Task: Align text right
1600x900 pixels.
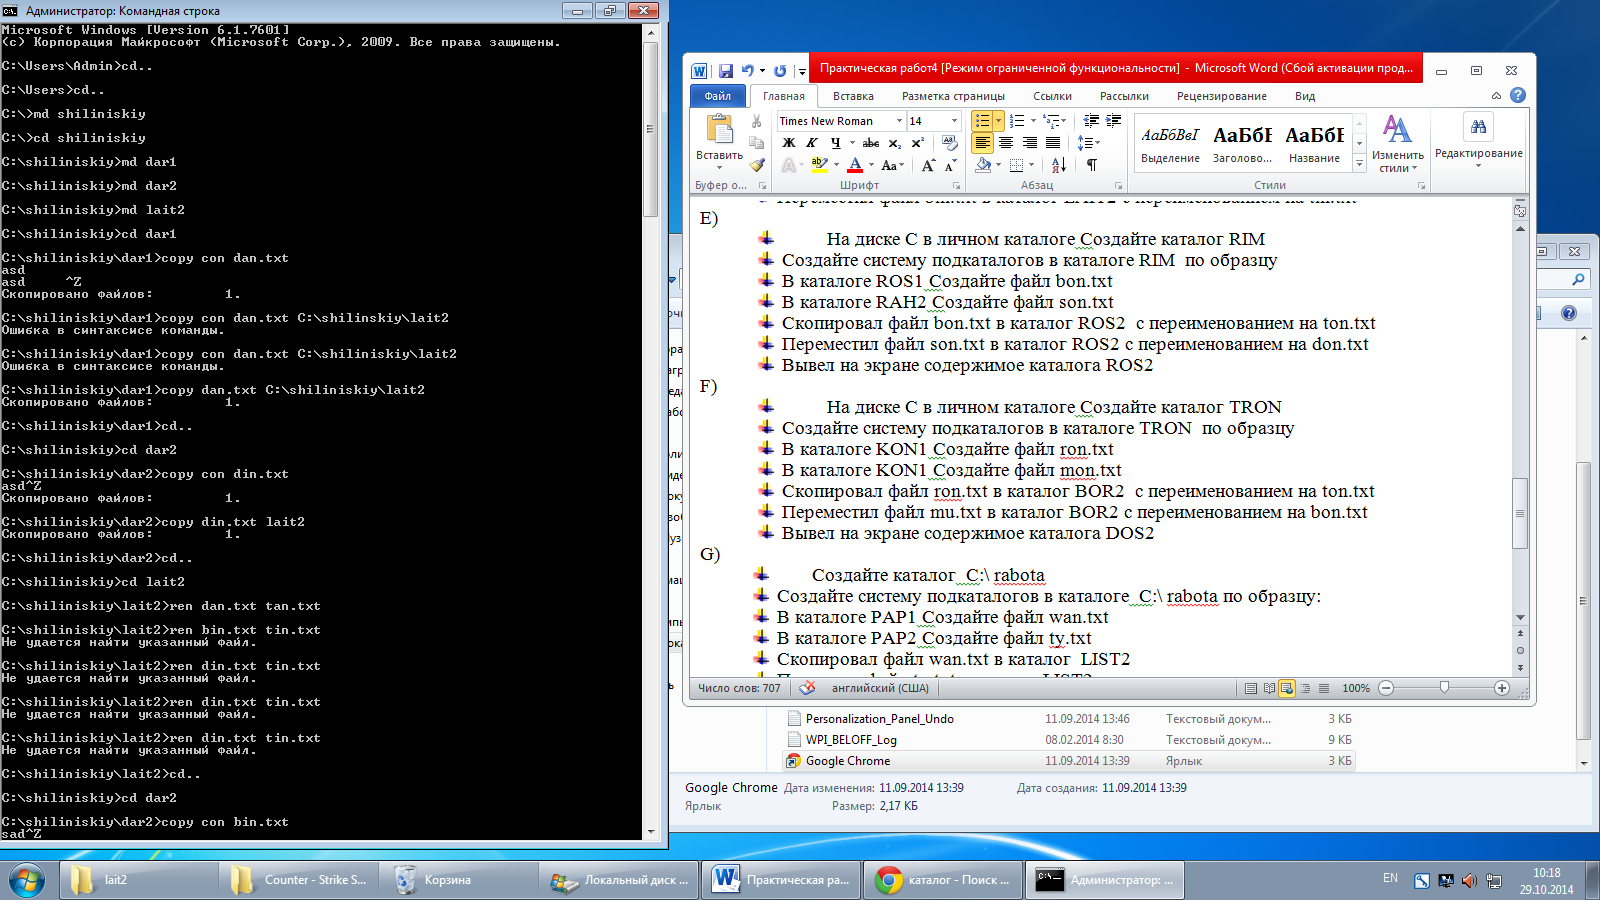Action: 1029,143
